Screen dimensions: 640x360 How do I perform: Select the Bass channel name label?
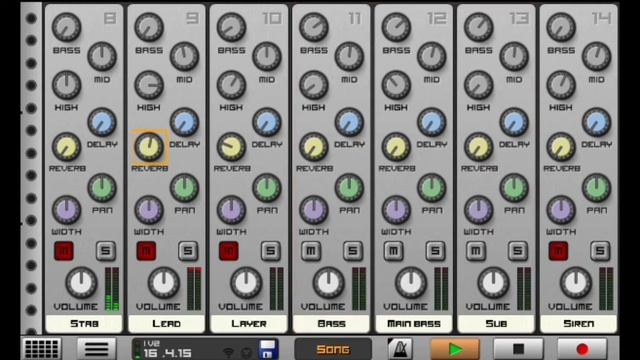[x=331, y=324]
